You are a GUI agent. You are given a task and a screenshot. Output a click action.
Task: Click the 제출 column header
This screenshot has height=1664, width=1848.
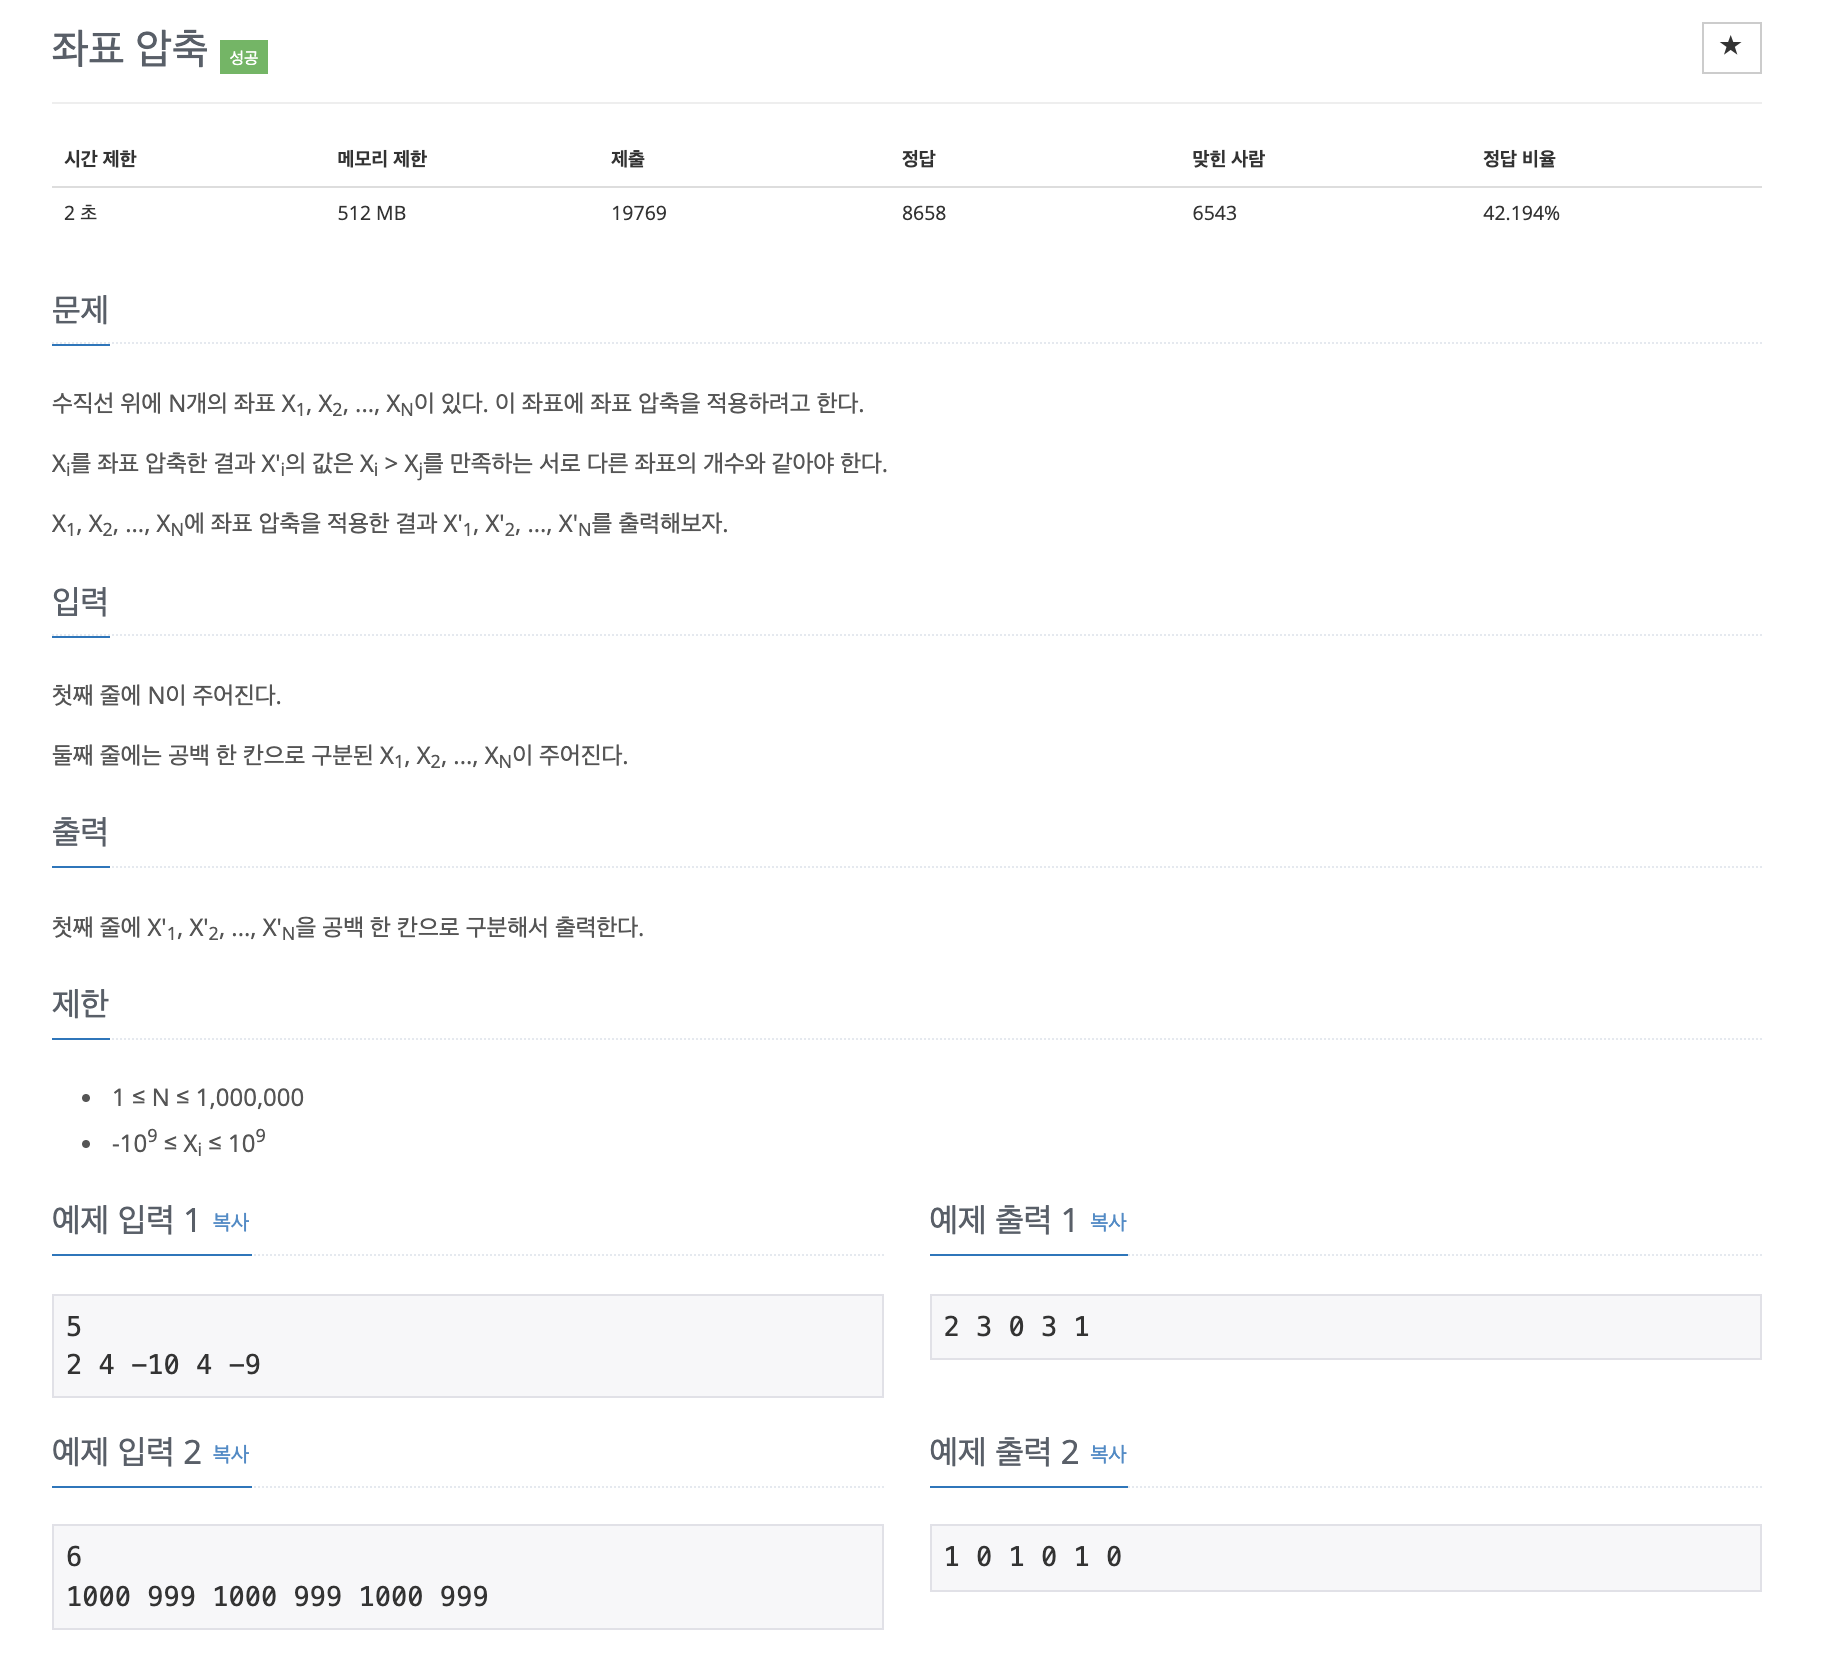(x=628, y=158)
